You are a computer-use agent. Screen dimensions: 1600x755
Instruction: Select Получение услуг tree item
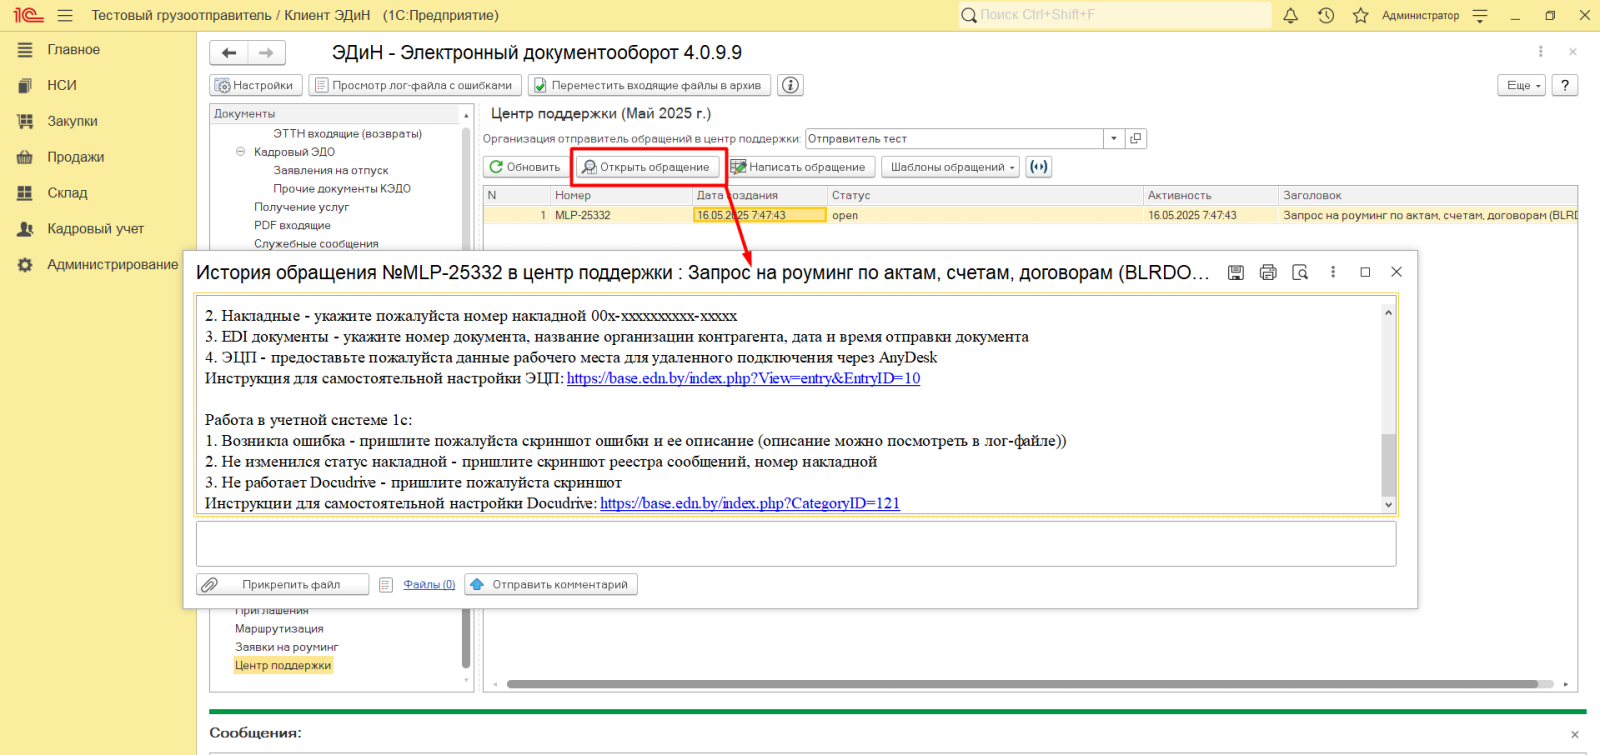tap(301, 208)
